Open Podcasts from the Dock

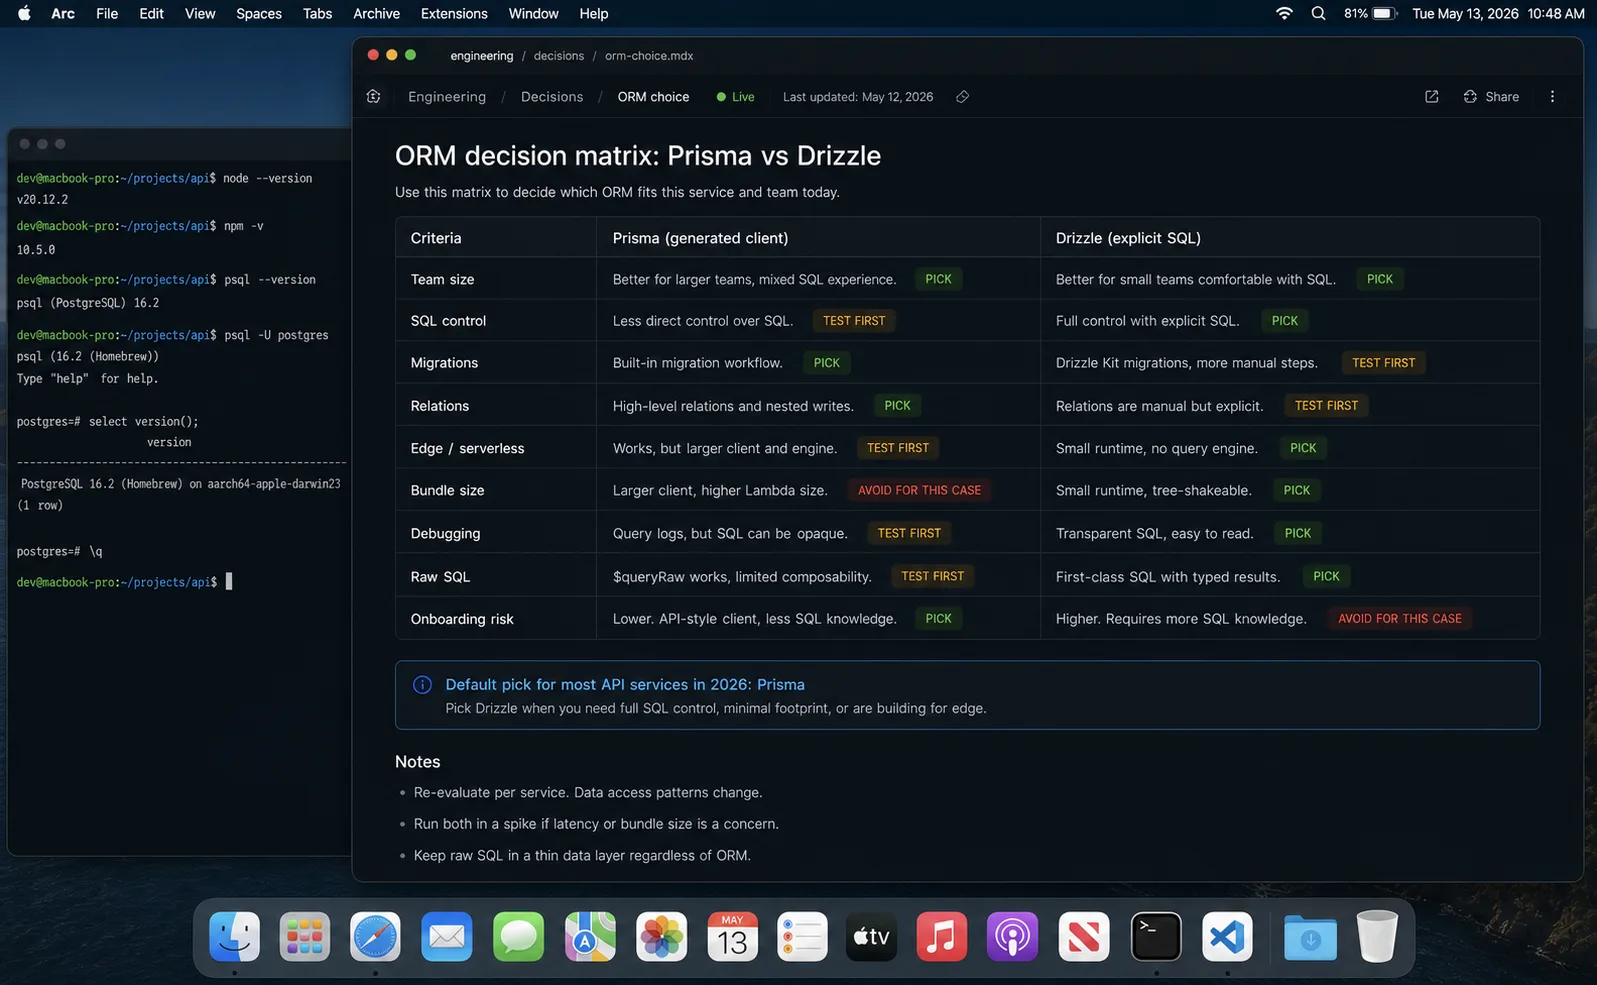(x=1012, y=937)
